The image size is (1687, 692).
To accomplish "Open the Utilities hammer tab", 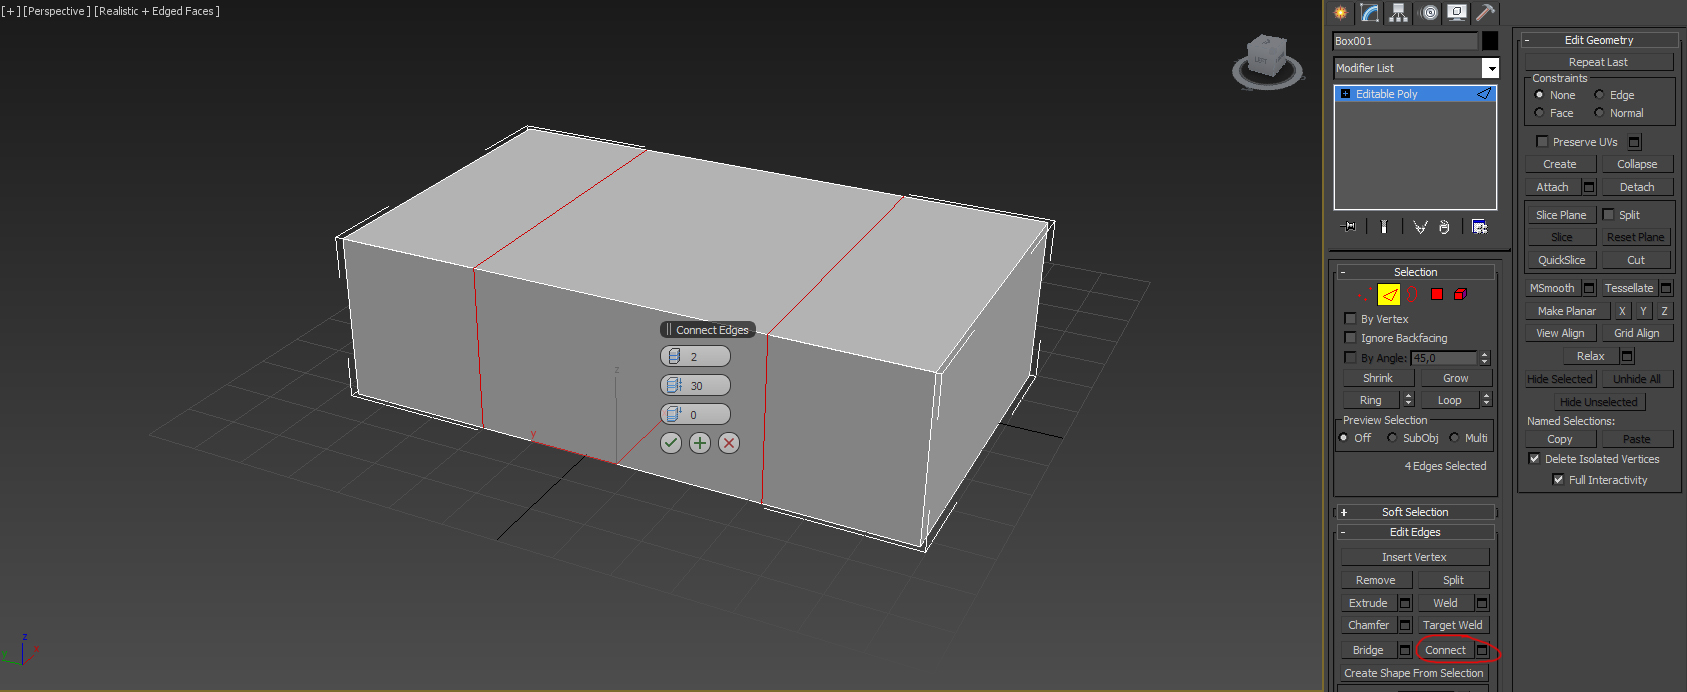I will pos(1486,13).
